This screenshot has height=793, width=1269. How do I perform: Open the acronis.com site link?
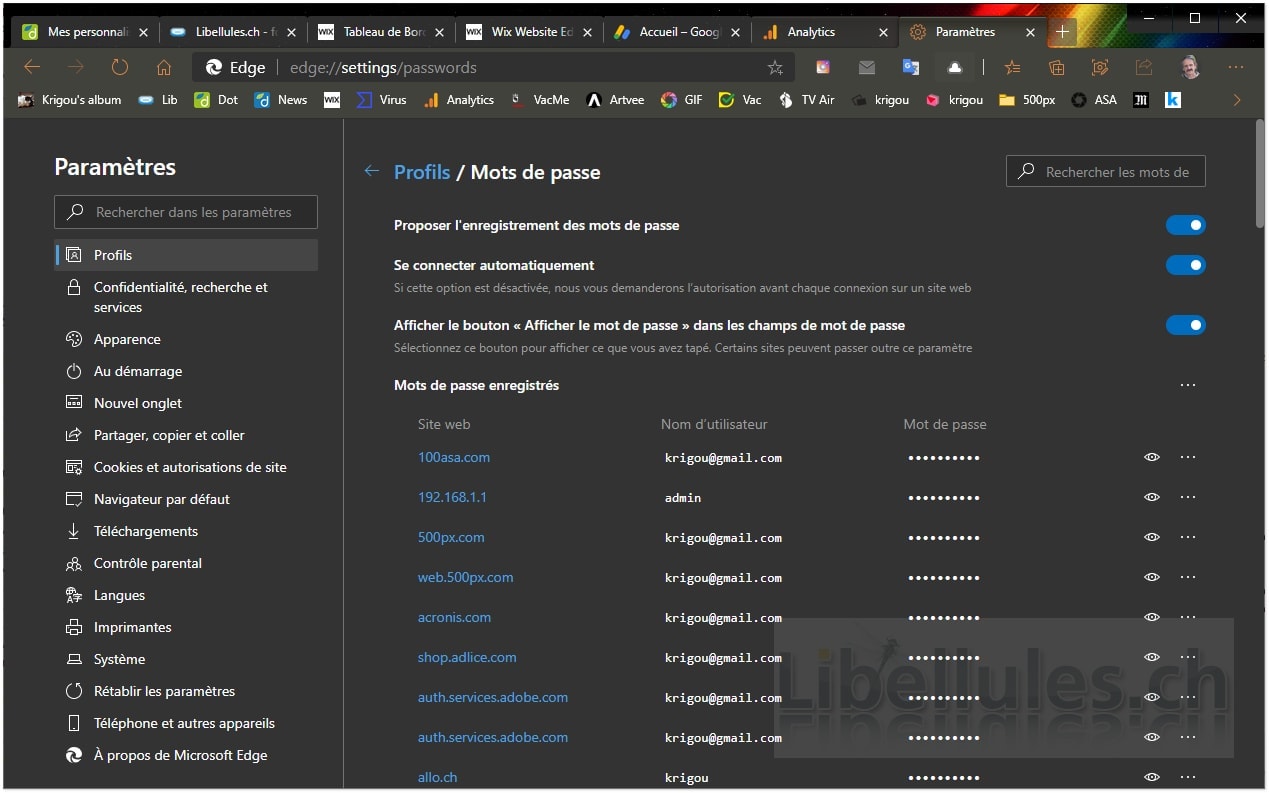[454, 617]
